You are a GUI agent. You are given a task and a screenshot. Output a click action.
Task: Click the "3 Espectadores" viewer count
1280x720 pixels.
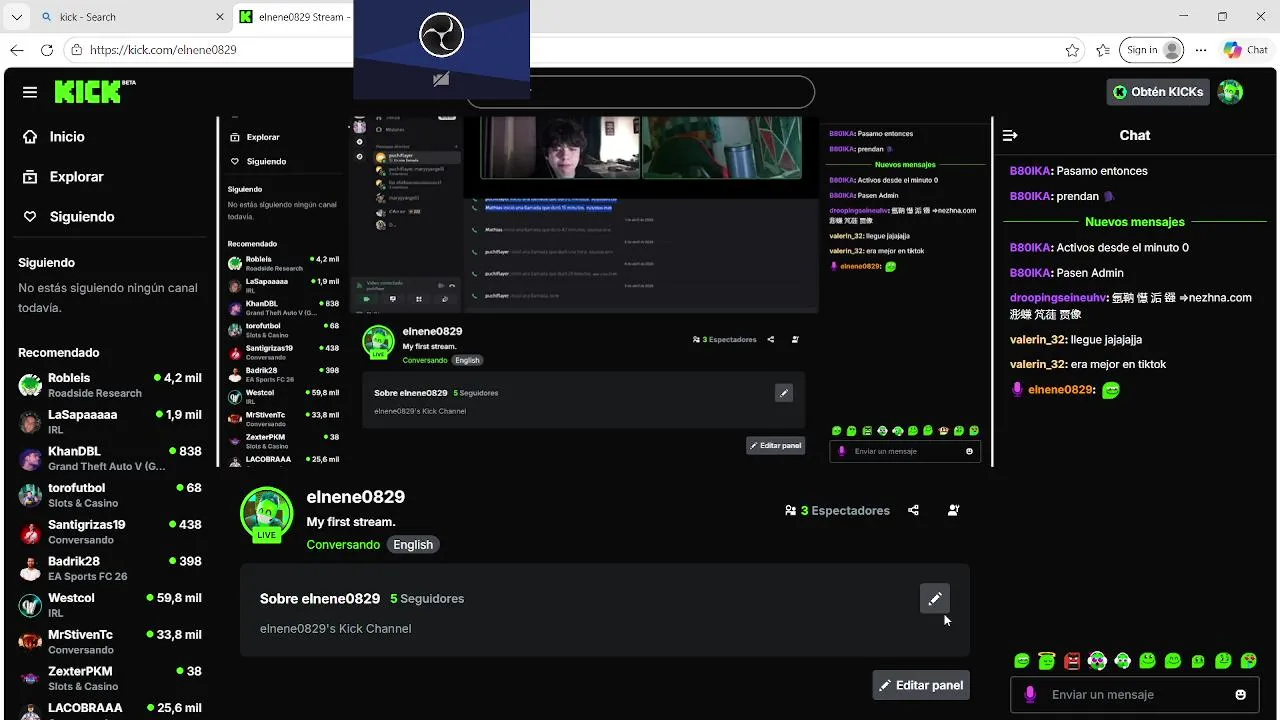coord(838,510)
